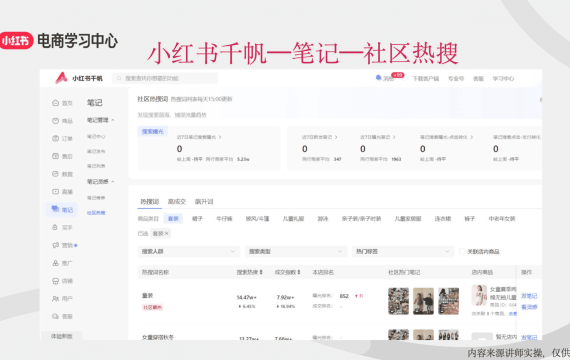570x360 pixels.
Task: Expand 近7日新发笔记 metric arrow
Action: point(336,137)
